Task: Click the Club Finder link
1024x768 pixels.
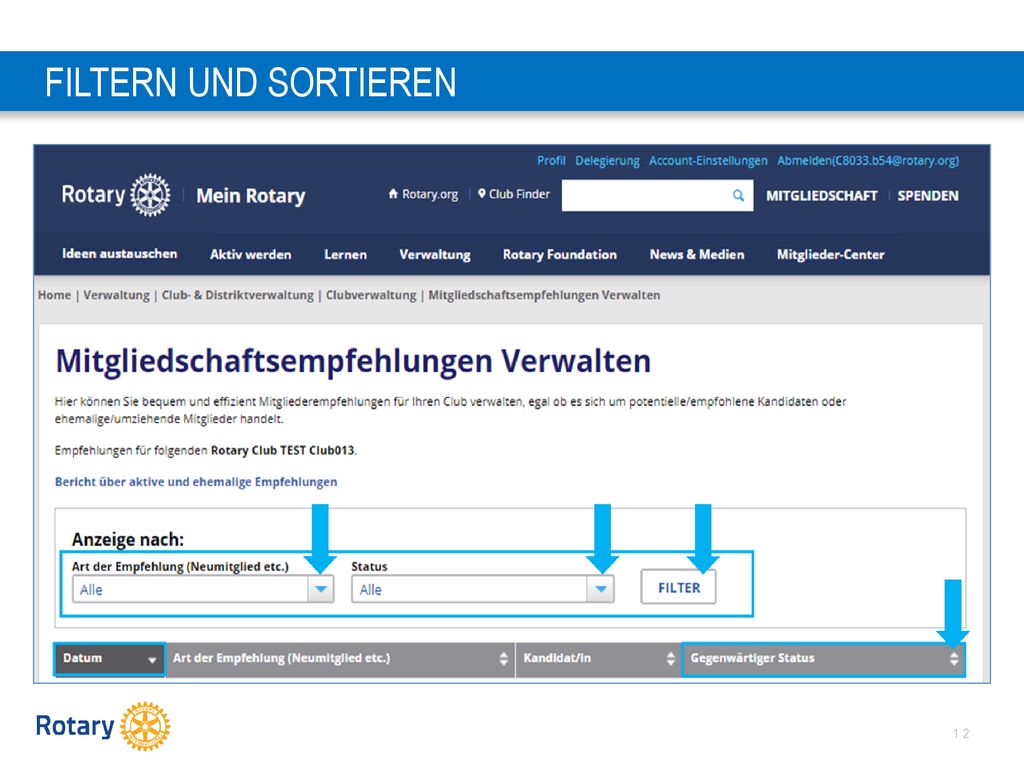Action: tap(519, 194)
